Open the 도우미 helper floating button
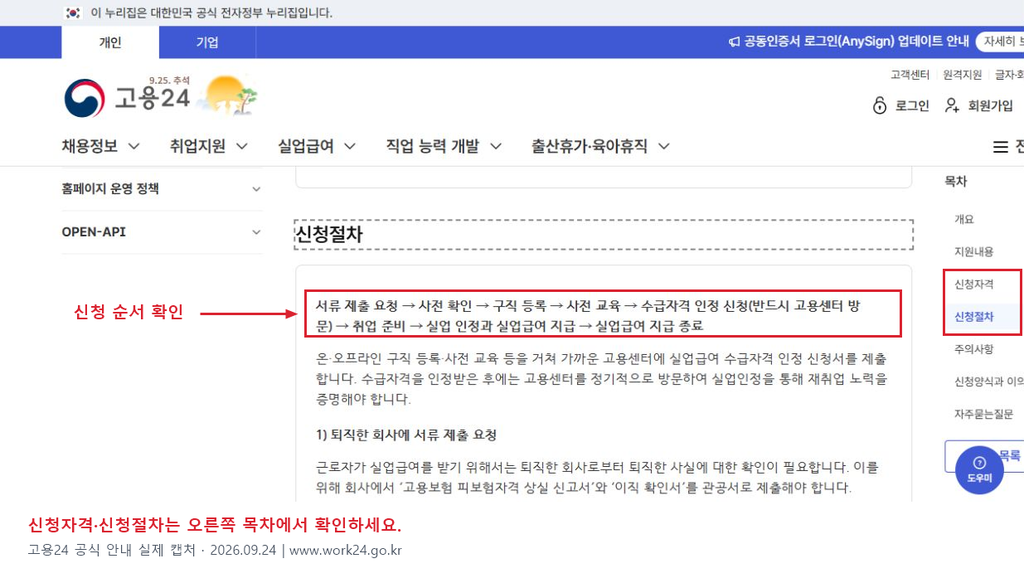The image size is (1024, 564). coord(979,469)
